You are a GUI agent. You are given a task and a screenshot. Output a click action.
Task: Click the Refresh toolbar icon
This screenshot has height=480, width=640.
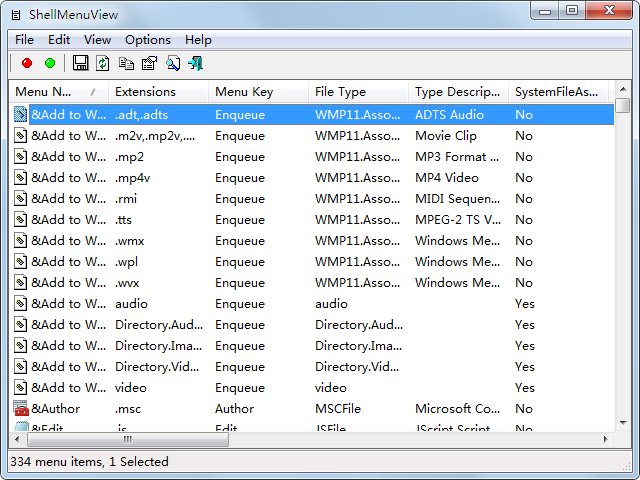point(103,63)
